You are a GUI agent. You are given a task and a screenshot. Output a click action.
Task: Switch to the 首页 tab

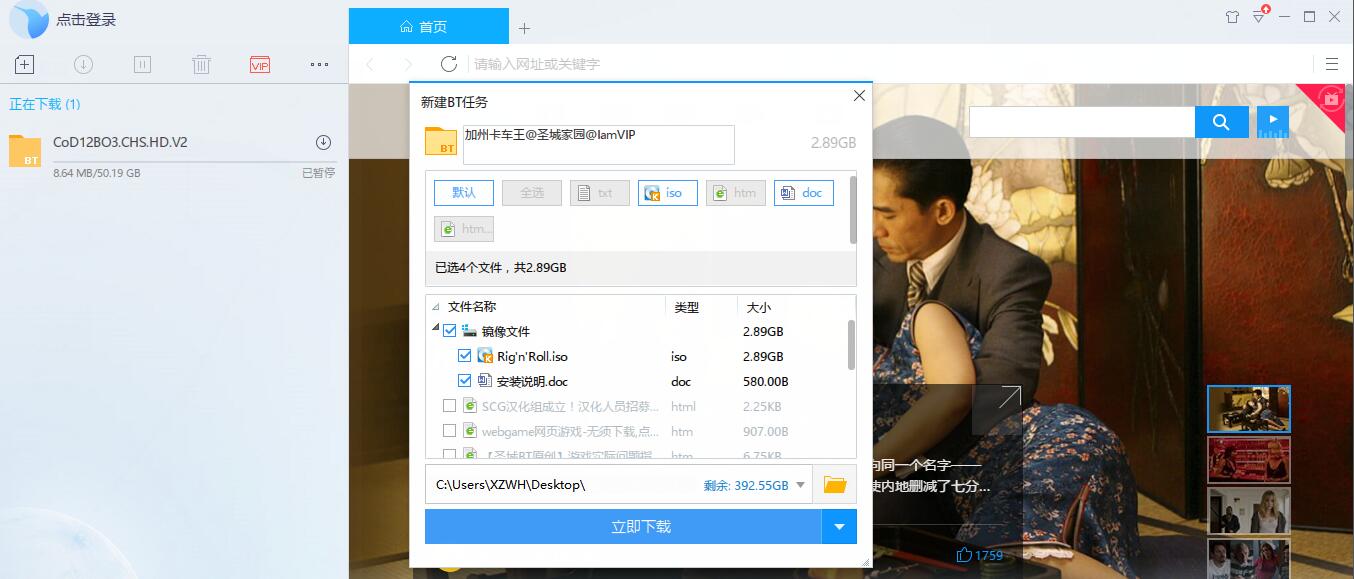pos(428,27)
